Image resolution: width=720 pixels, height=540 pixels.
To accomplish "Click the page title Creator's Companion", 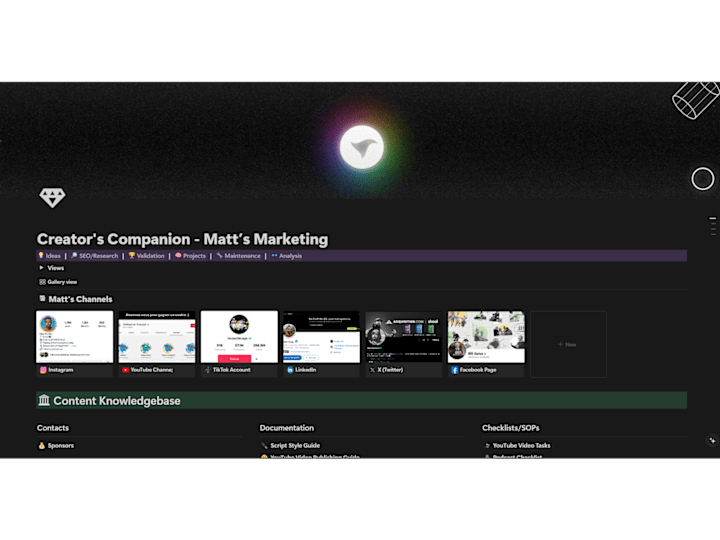I will point(182,239).
